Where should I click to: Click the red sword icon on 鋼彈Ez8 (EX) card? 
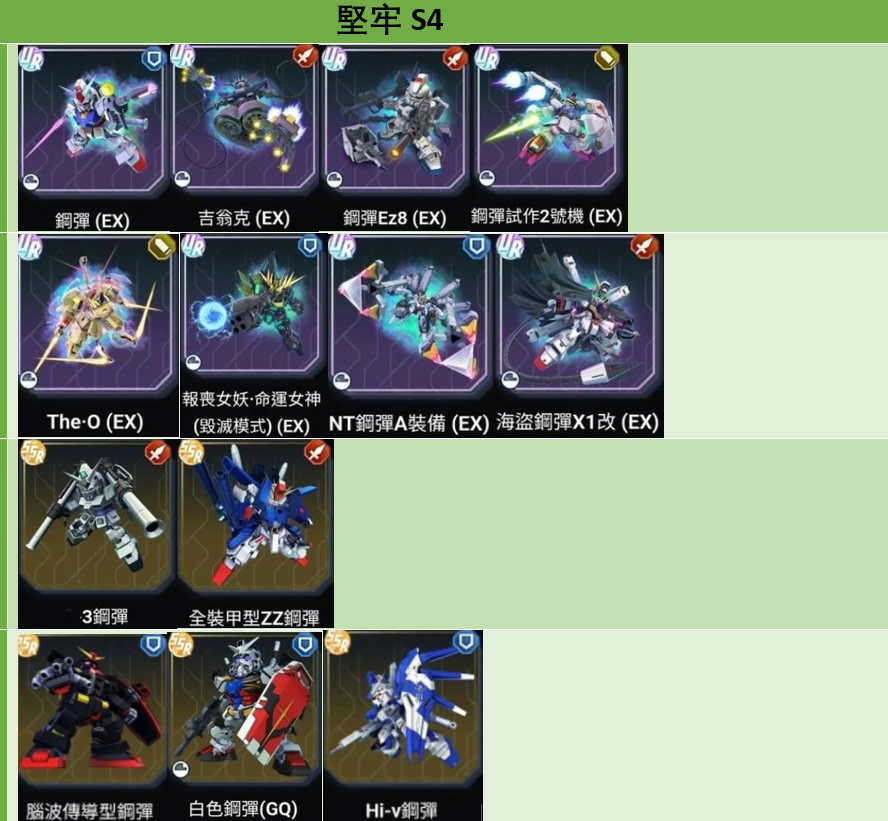[455, 58]
